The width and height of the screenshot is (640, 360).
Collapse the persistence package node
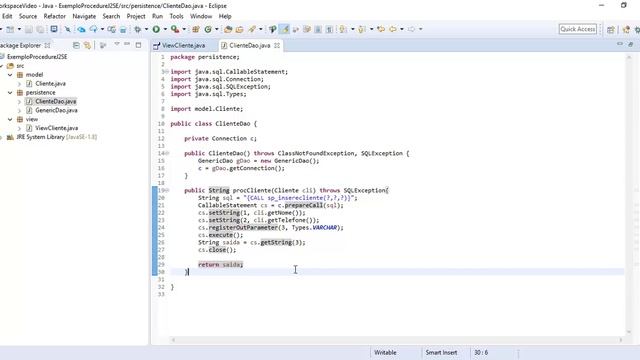coord(10,93)
